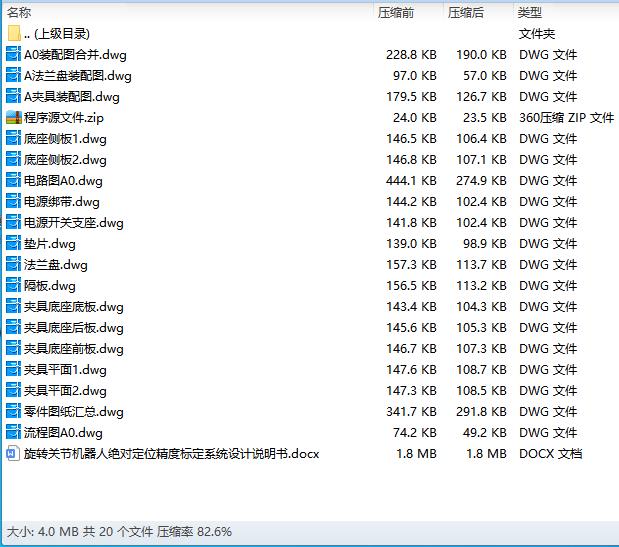Click the status bar size and ratio summary
Viewport: 619px width, 547px height.
coord(119,532)
